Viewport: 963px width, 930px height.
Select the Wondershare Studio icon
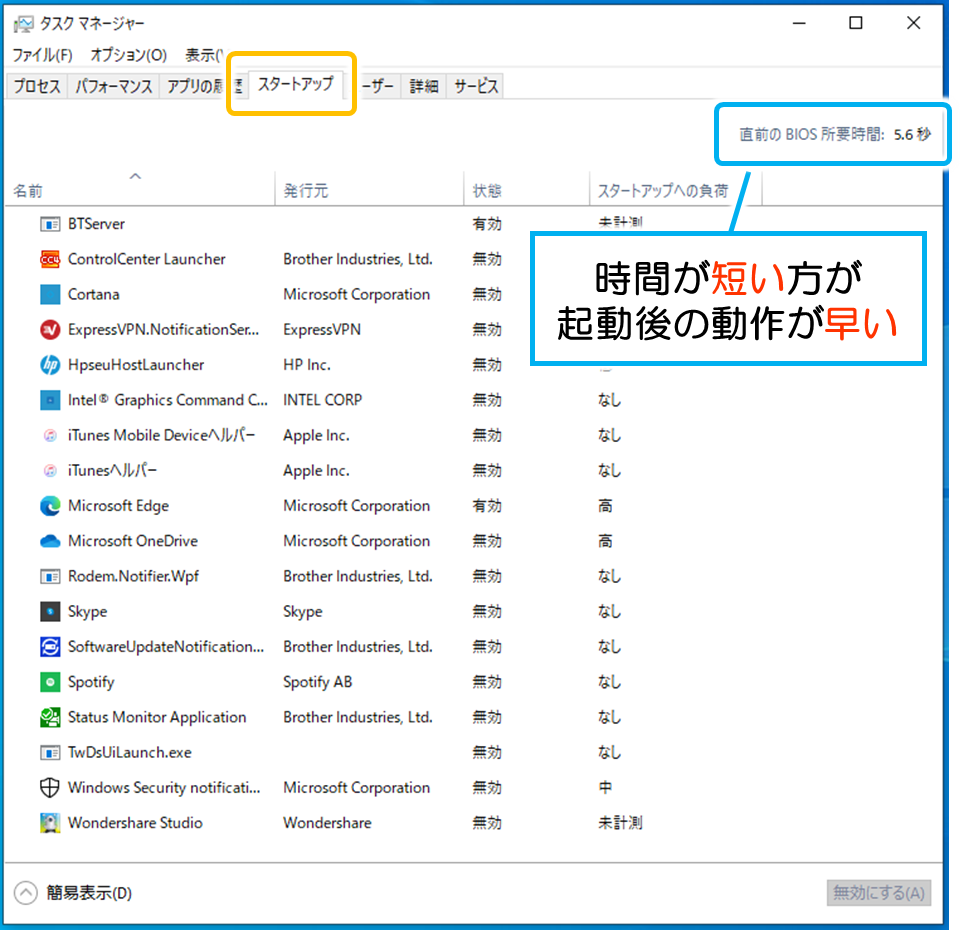click(x=50, y=823)
